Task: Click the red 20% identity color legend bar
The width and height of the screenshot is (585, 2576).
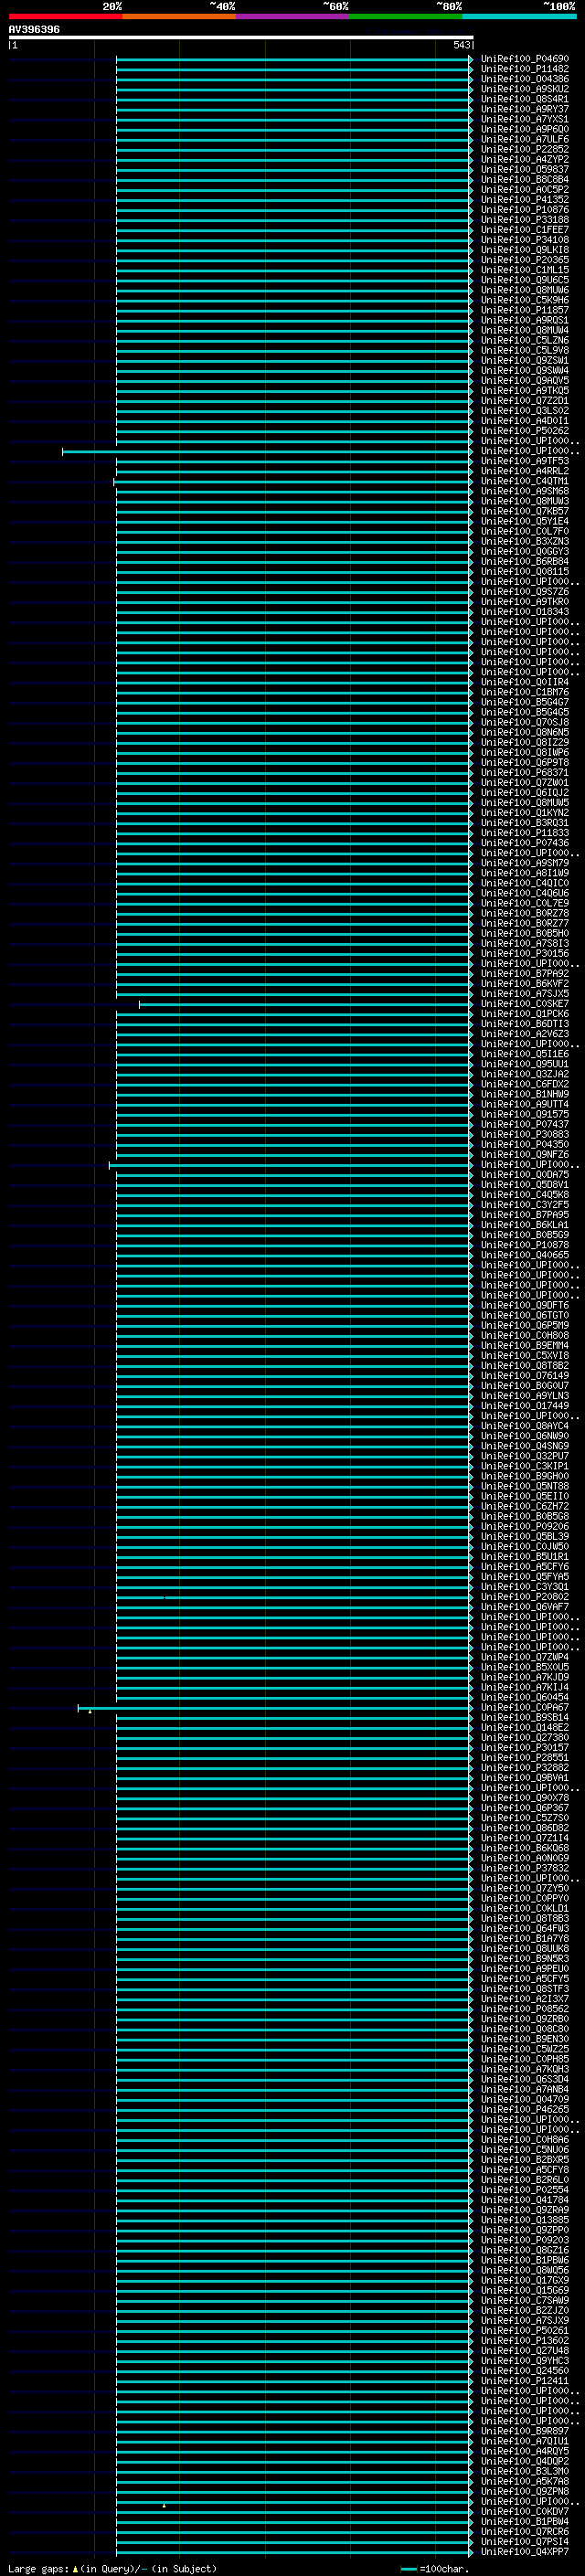Action: click(x=65, y=17)
